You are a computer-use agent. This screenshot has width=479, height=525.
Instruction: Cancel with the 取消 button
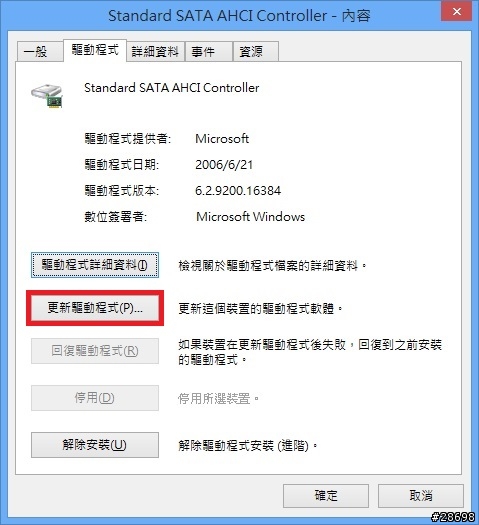(x=421, y=496)
